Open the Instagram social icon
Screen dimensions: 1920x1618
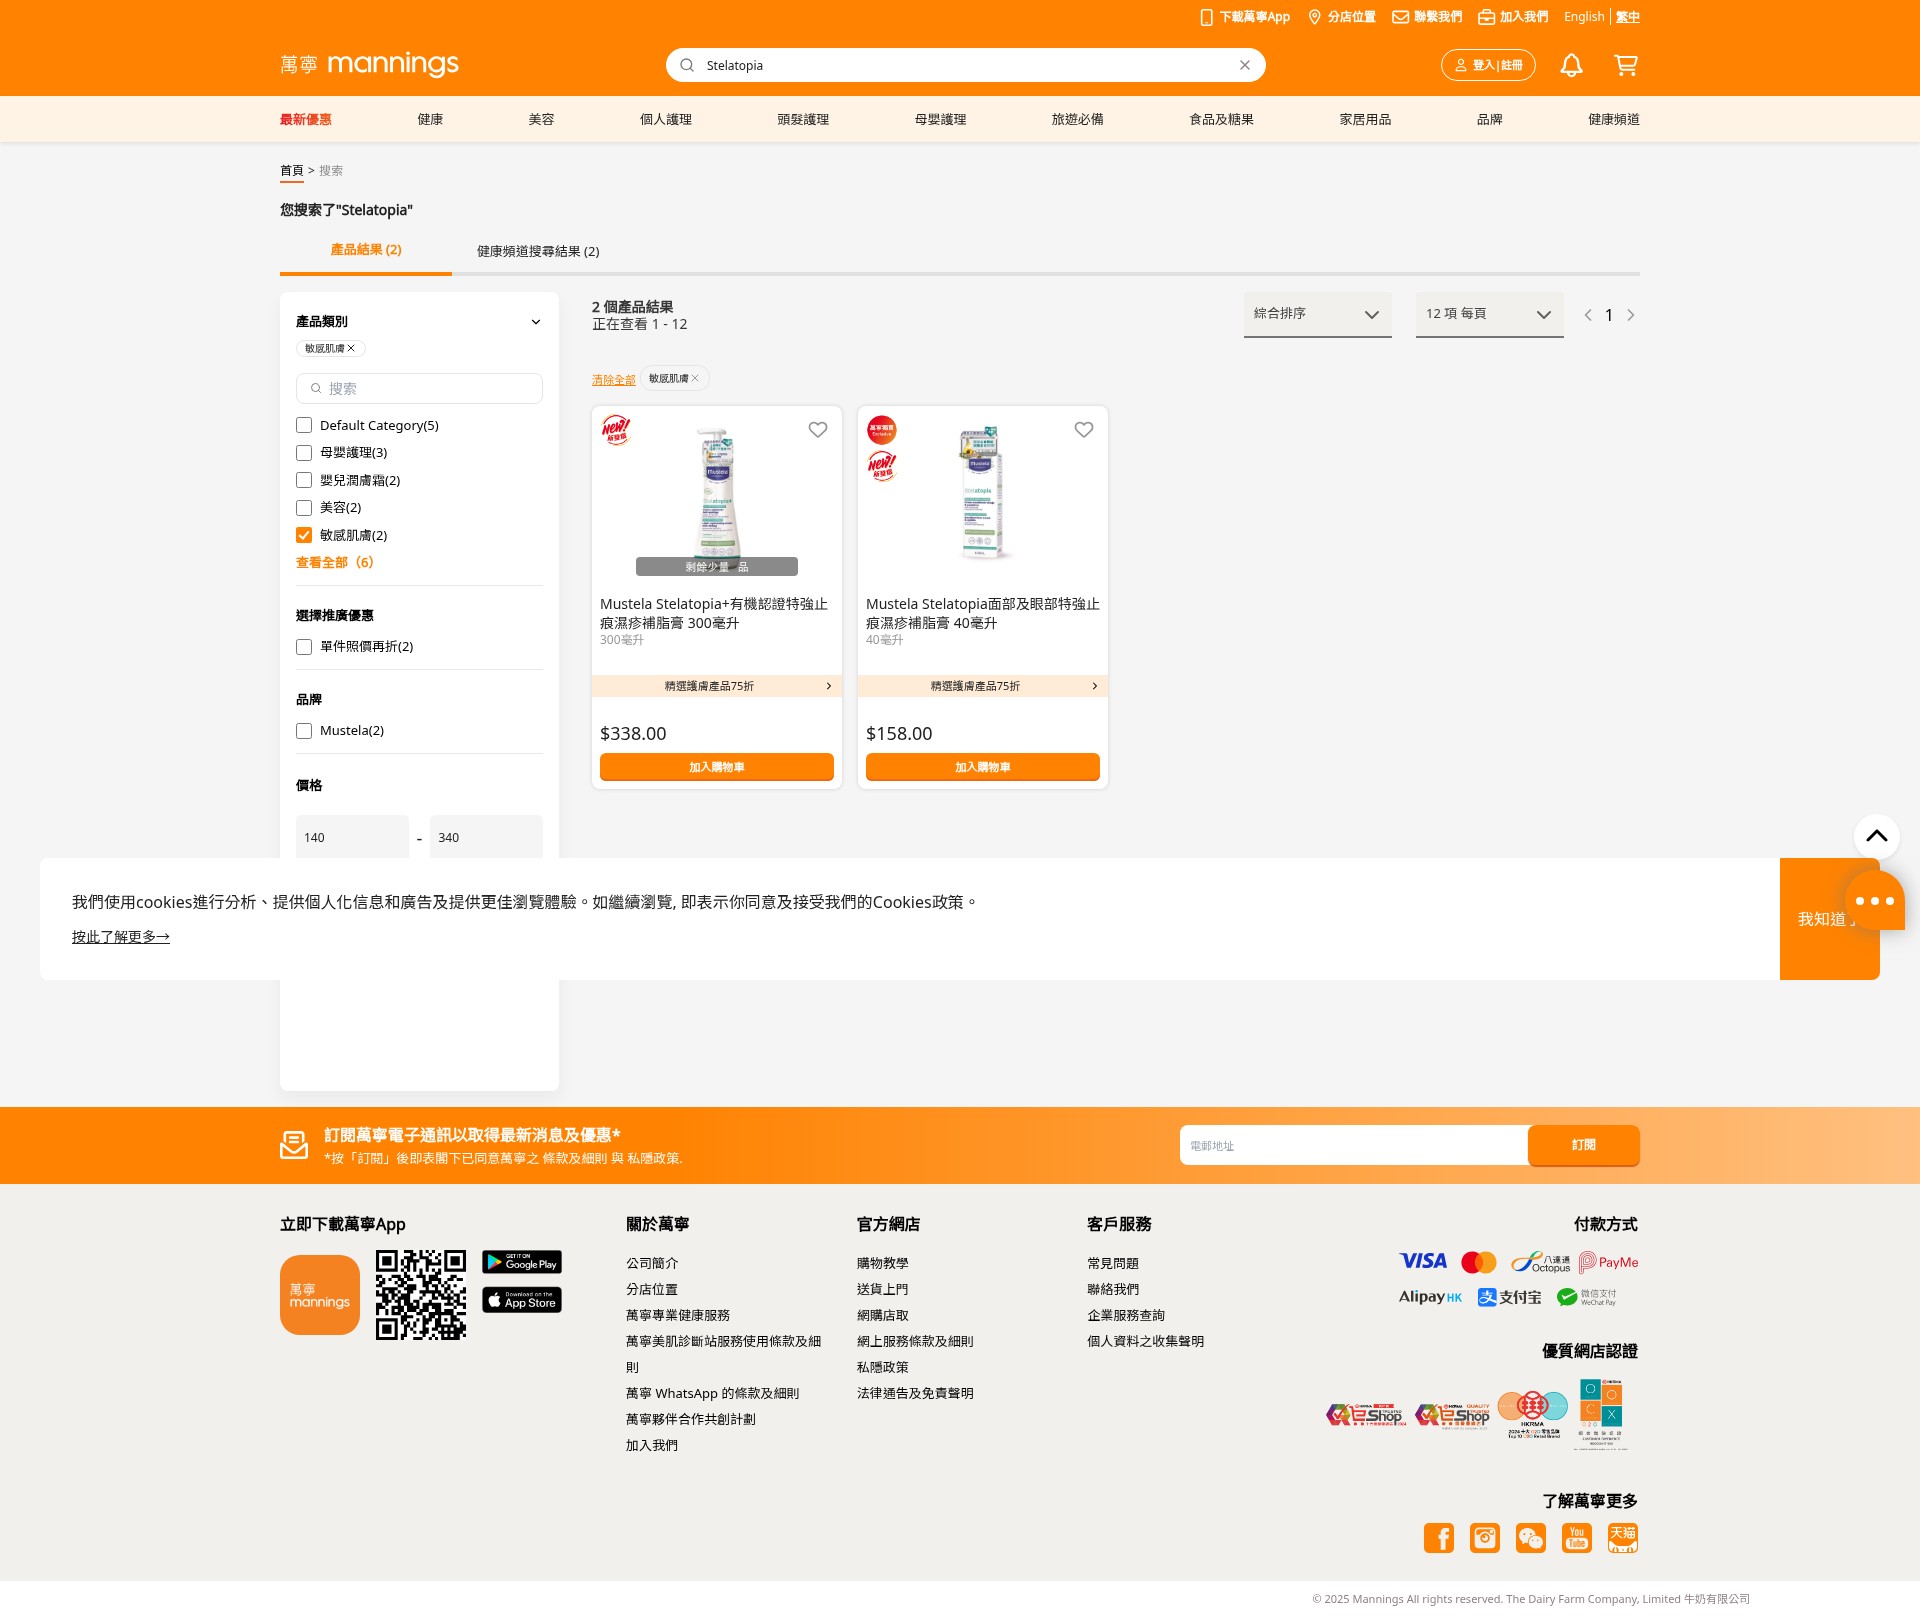tap(1485, 1538)
